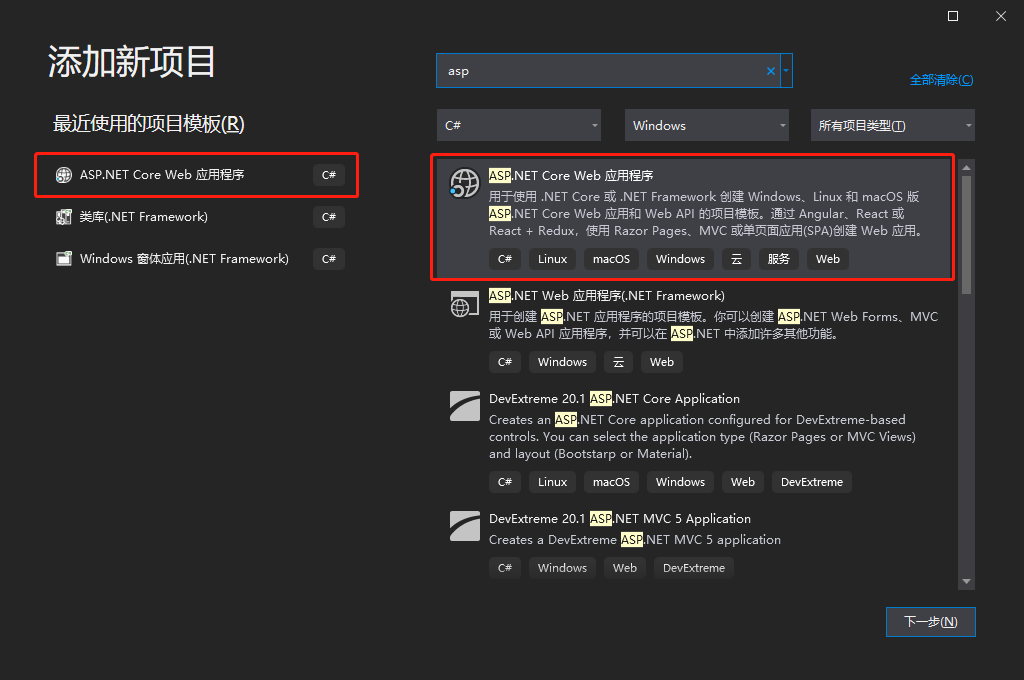Click the 类库(.NET Framework) recent template icon
This screenshot has width=1024, height=680.
click(x=63, y=217)
